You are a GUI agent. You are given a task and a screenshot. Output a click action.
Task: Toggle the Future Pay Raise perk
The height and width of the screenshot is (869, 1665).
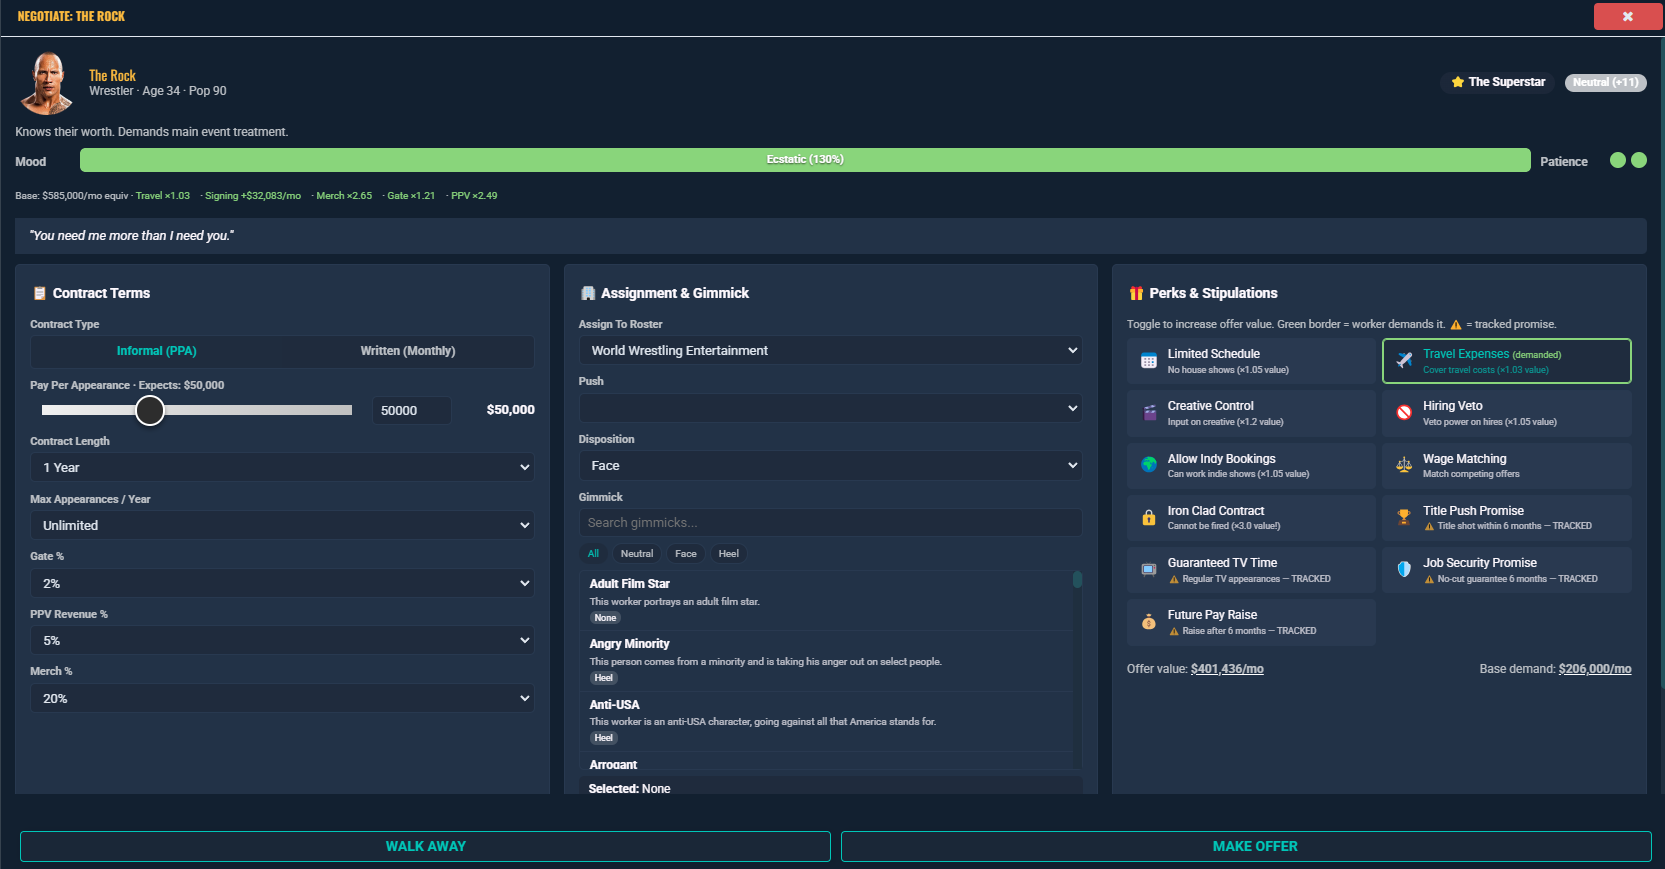(1251, 622)
